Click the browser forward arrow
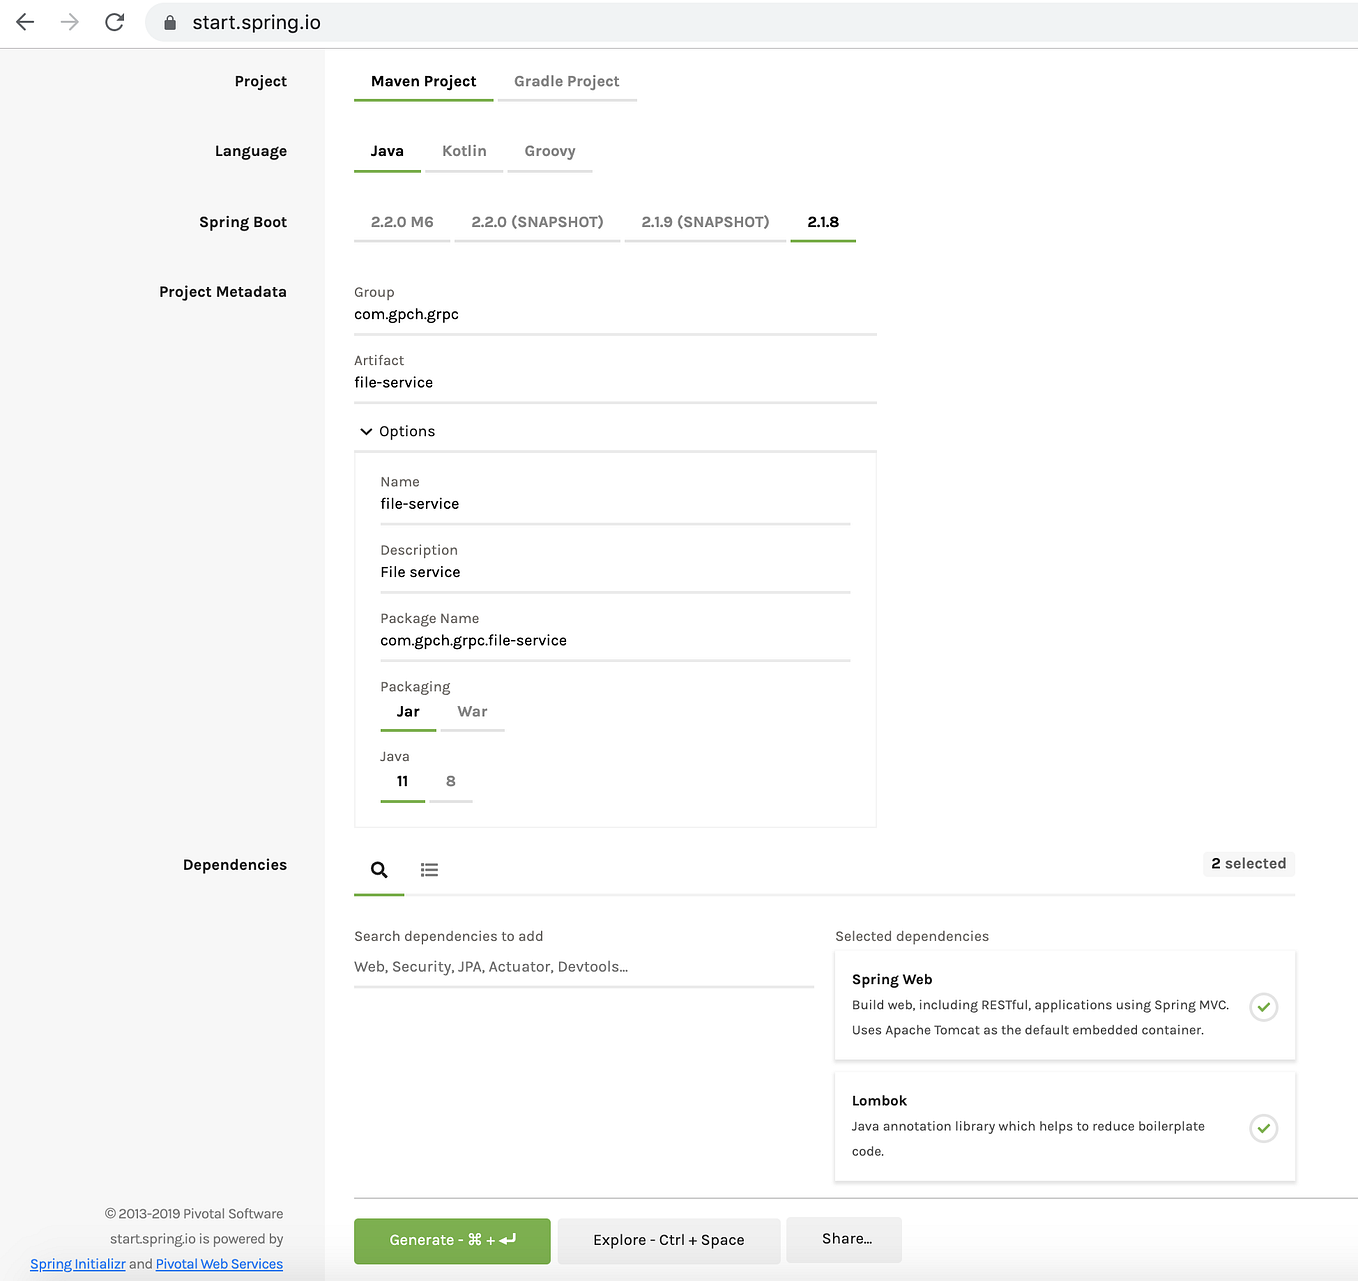1358x1281 pixels. tap(68, 22)
